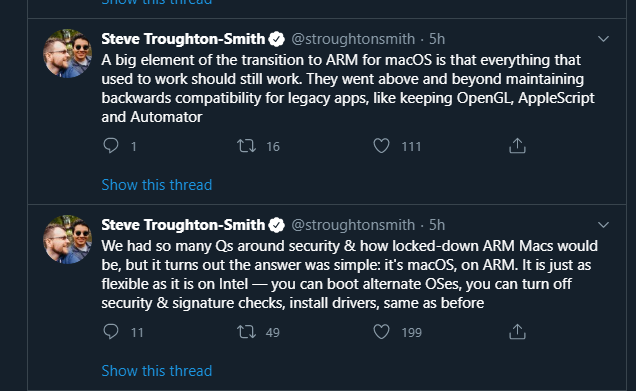Like the tweet with 199 likes
Screen dimensions: 636x391
click(381, 332)
